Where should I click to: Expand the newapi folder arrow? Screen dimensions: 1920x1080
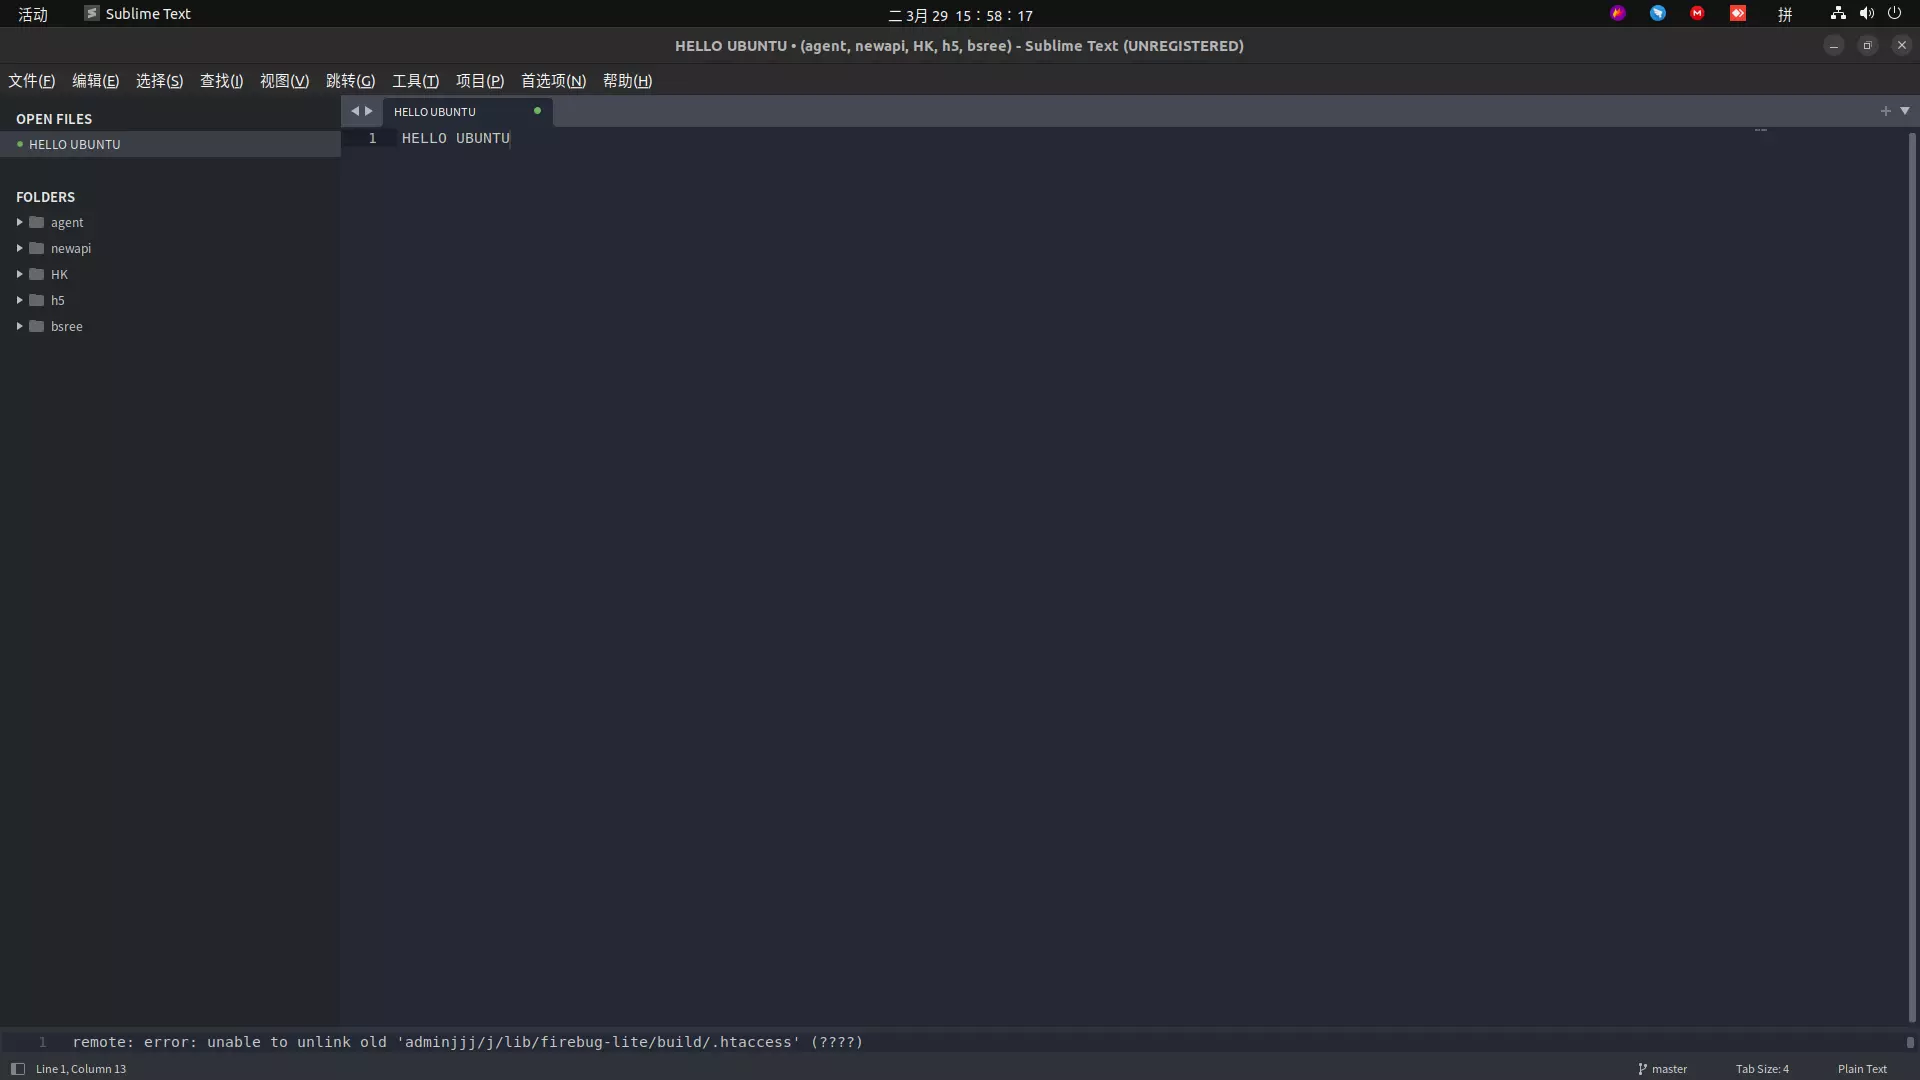pyautogui.click(x=19, y=248)
